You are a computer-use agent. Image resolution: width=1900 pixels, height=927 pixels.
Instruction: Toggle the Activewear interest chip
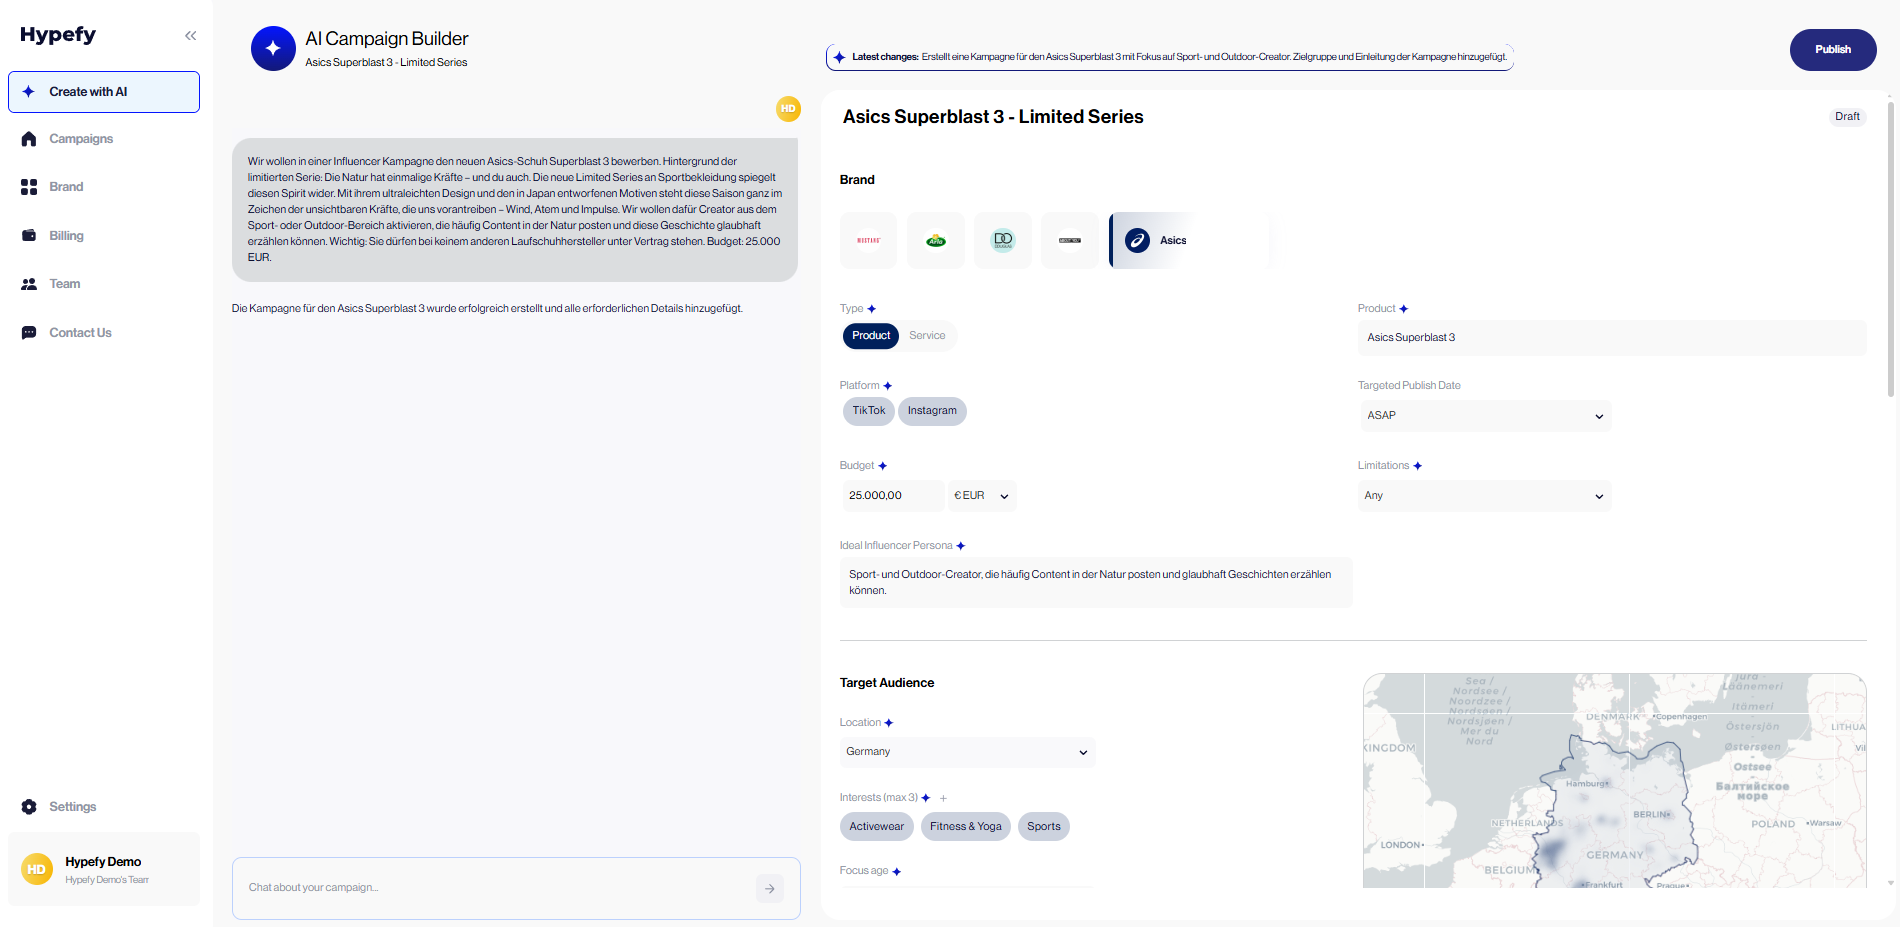tap(877, 827)
